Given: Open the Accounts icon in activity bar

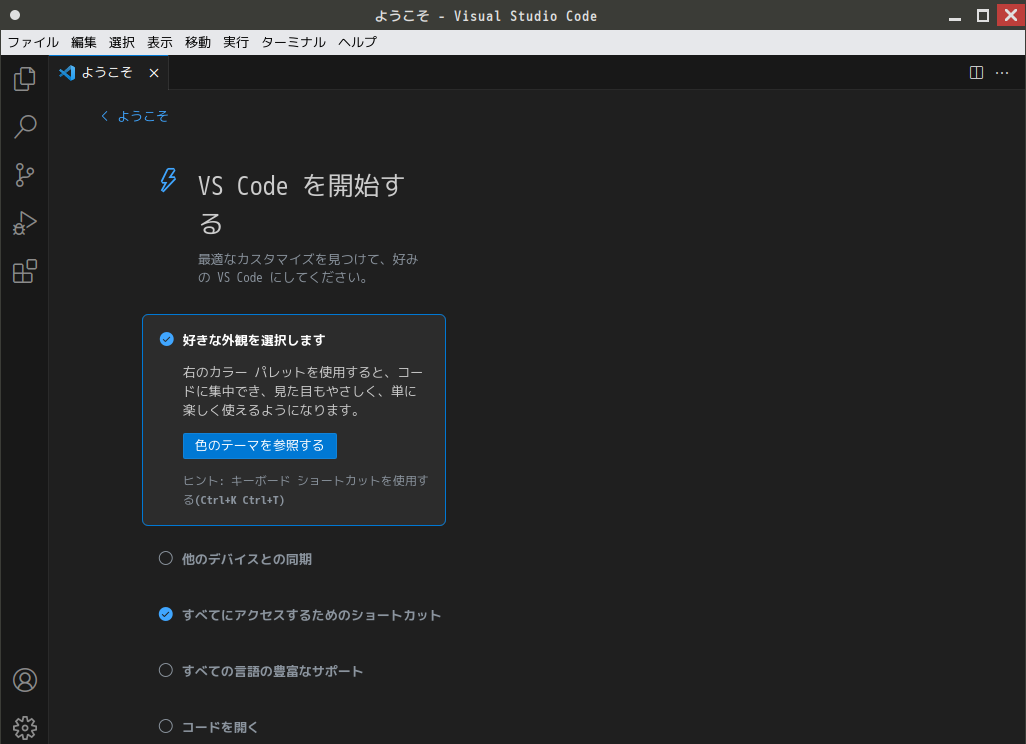Looking at the screenshot, I should point(25,680).
